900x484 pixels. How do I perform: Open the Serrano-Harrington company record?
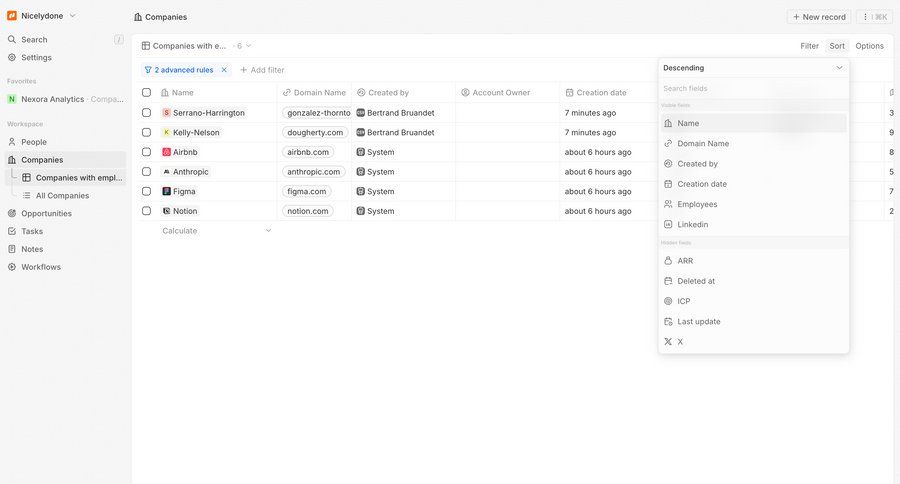[204, 113]
